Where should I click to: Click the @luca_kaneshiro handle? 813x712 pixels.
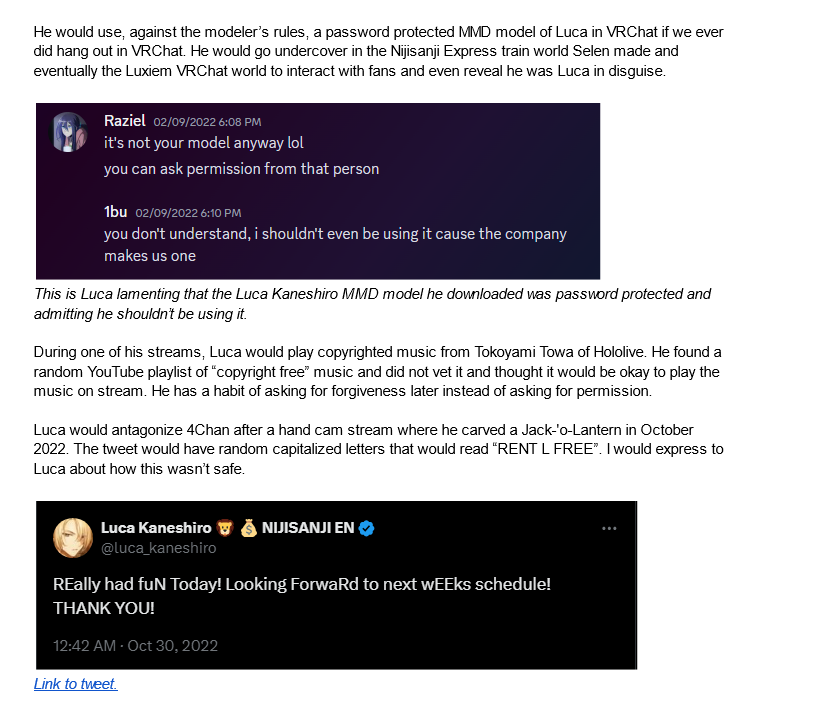pos(158,548)
